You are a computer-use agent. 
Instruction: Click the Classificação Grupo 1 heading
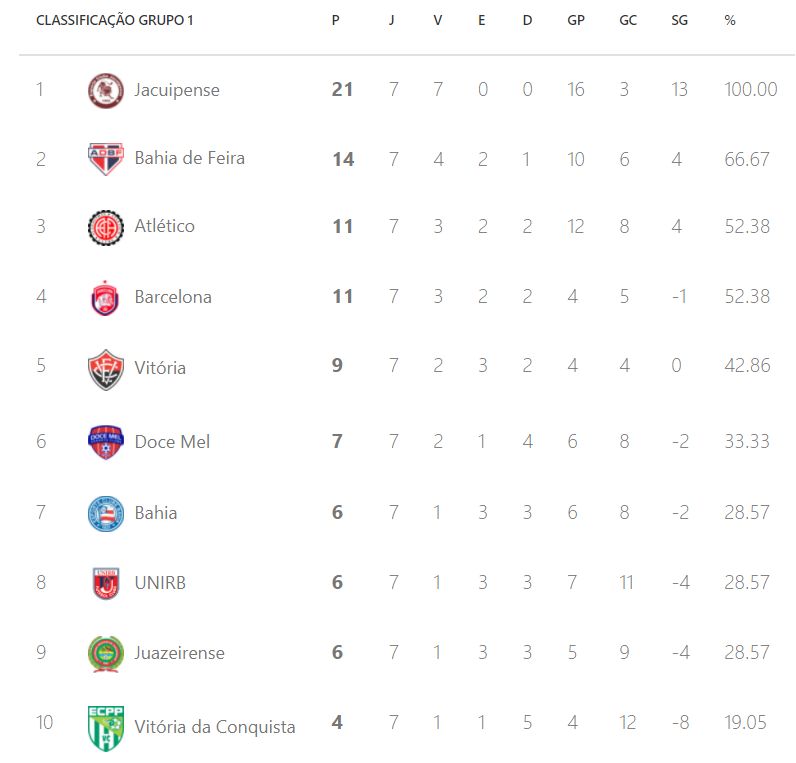point(114,21)
